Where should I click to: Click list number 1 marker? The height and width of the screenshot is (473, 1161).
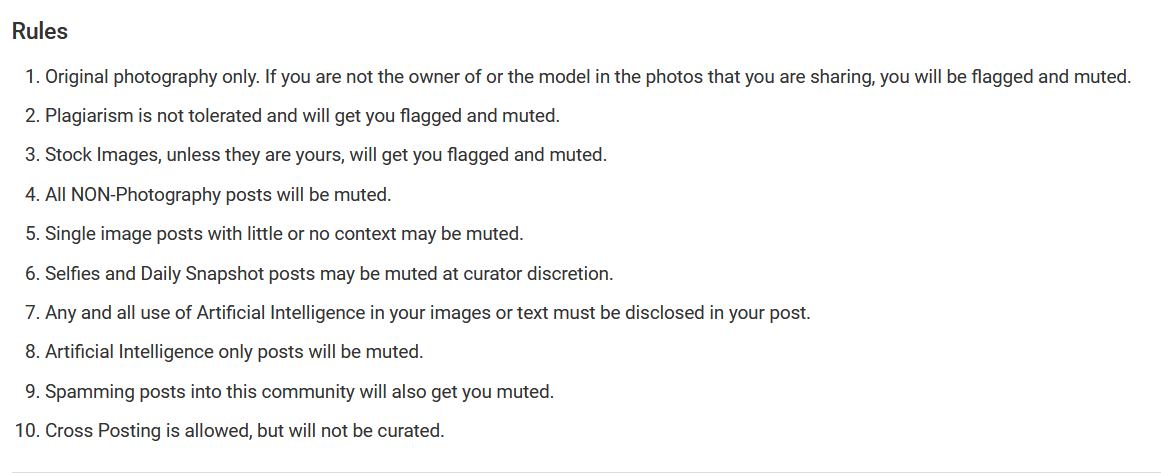pyautogui.click(x=30, y=77)
